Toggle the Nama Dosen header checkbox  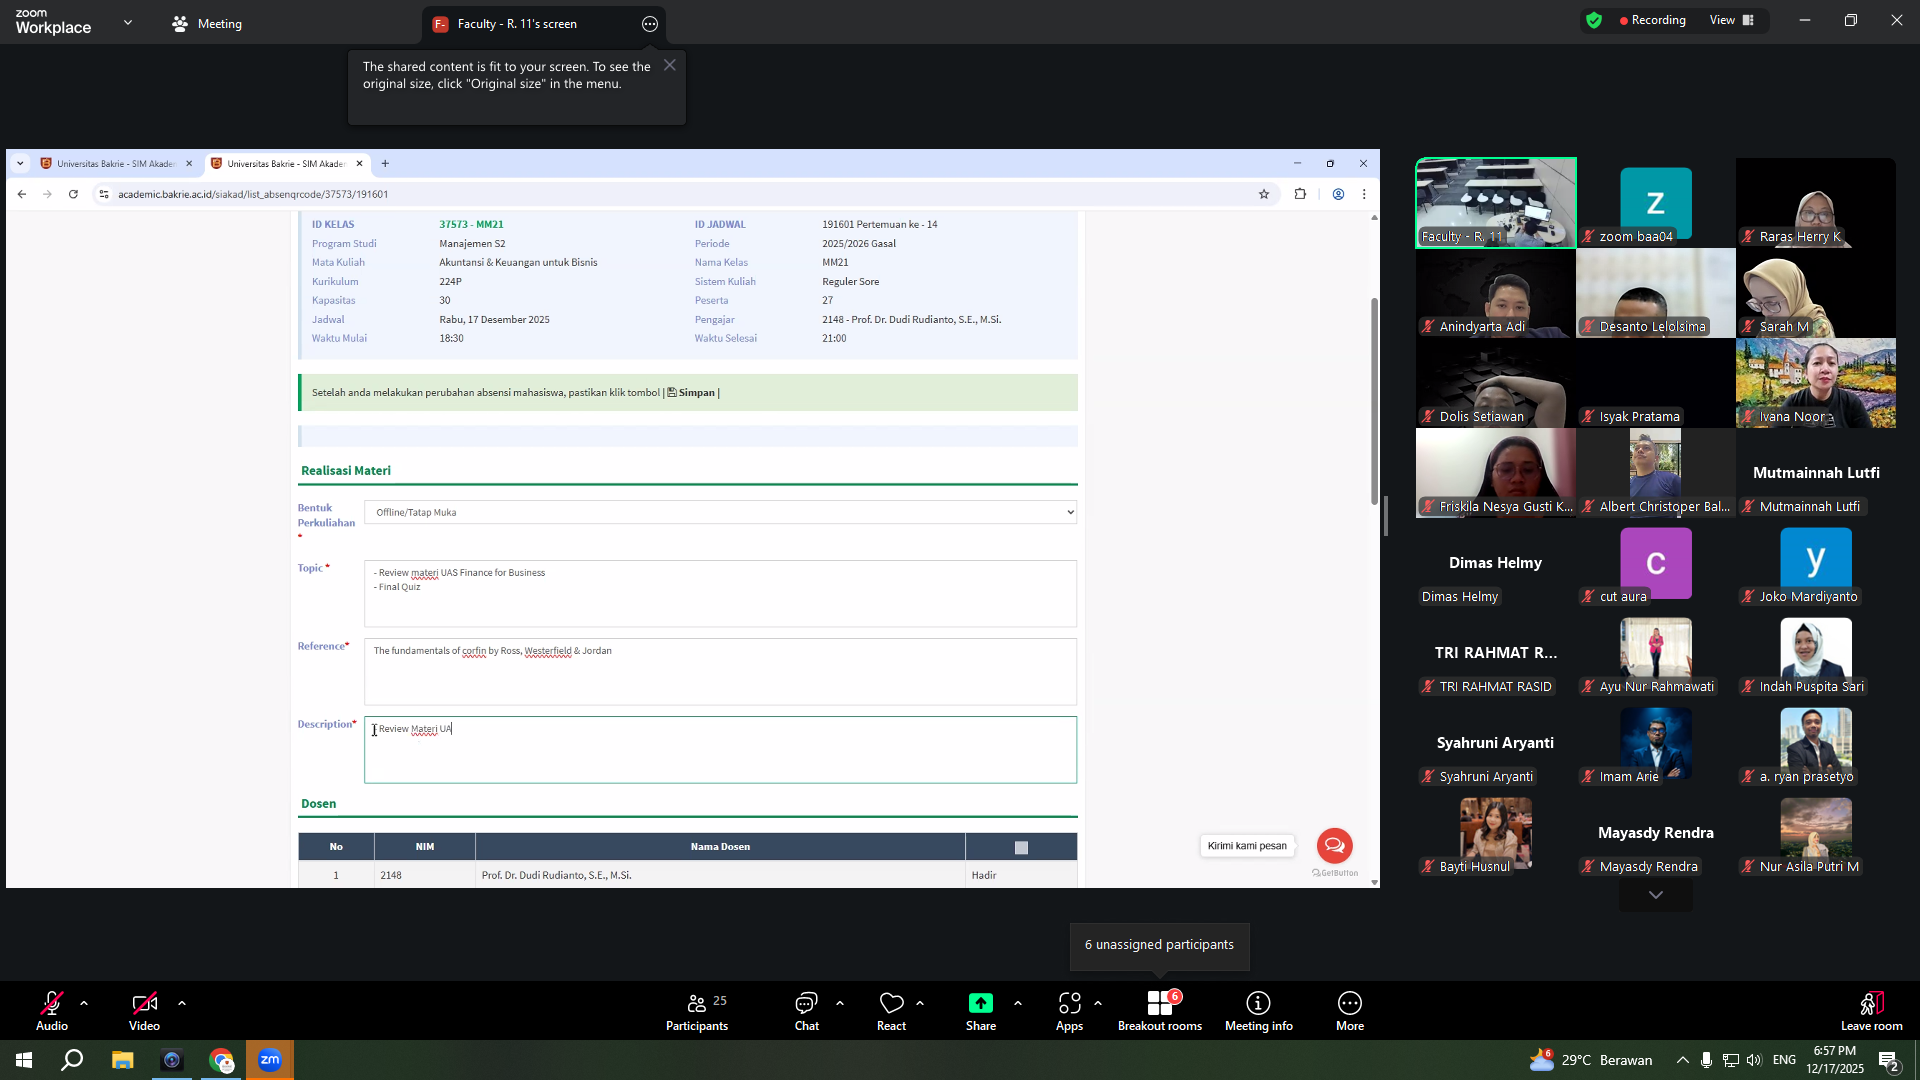point(1021,847)
